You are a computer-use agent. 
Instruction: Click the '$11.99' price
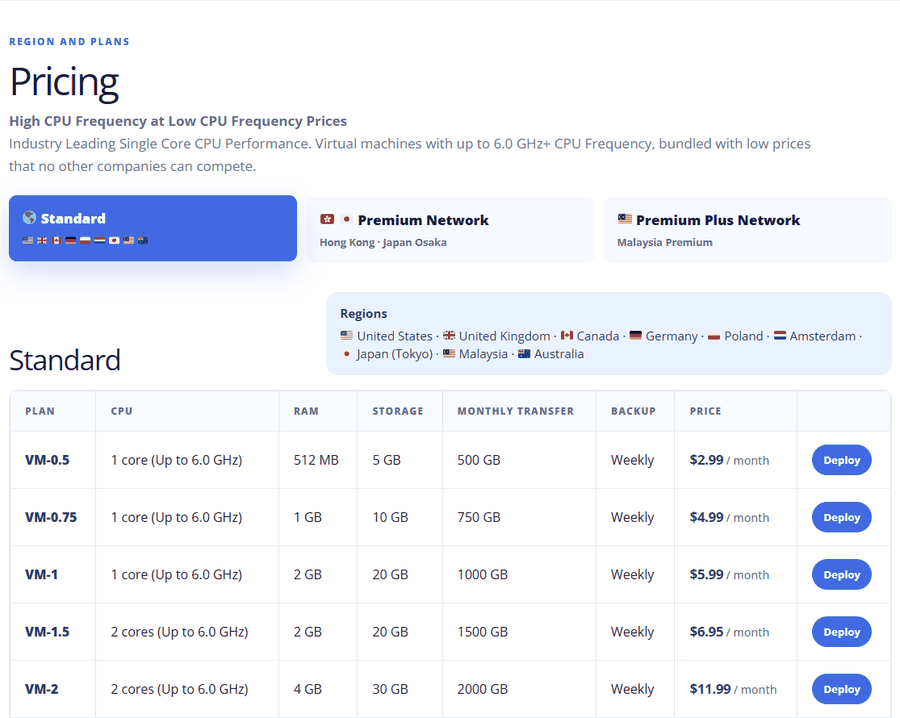pyautogui.click(x=710, y=689)
